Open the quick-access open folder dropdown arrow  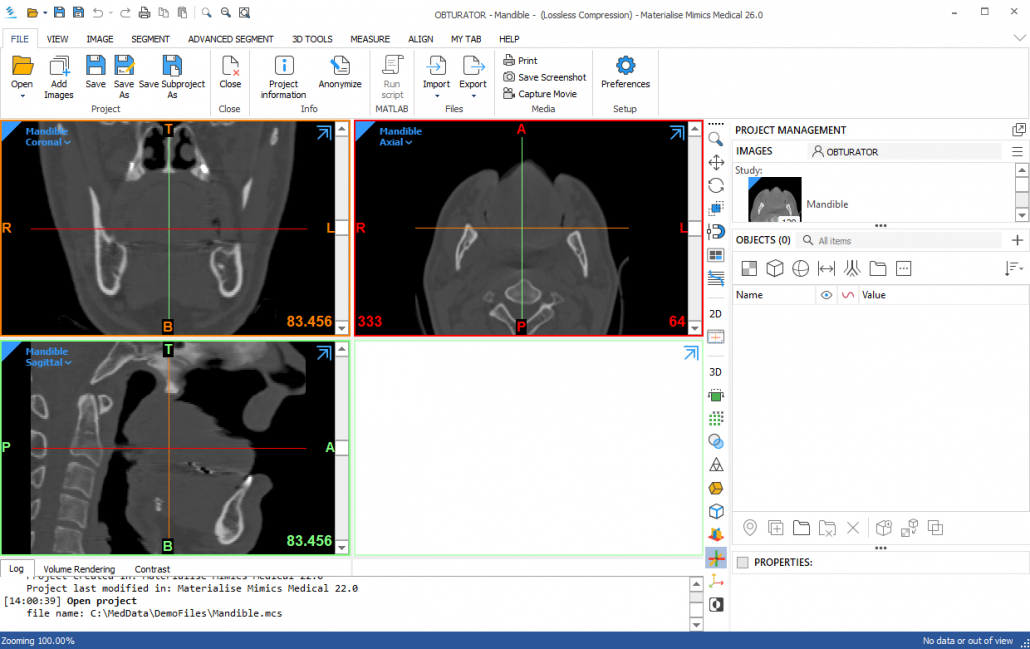pyautogui.click(x=45, y=12)
